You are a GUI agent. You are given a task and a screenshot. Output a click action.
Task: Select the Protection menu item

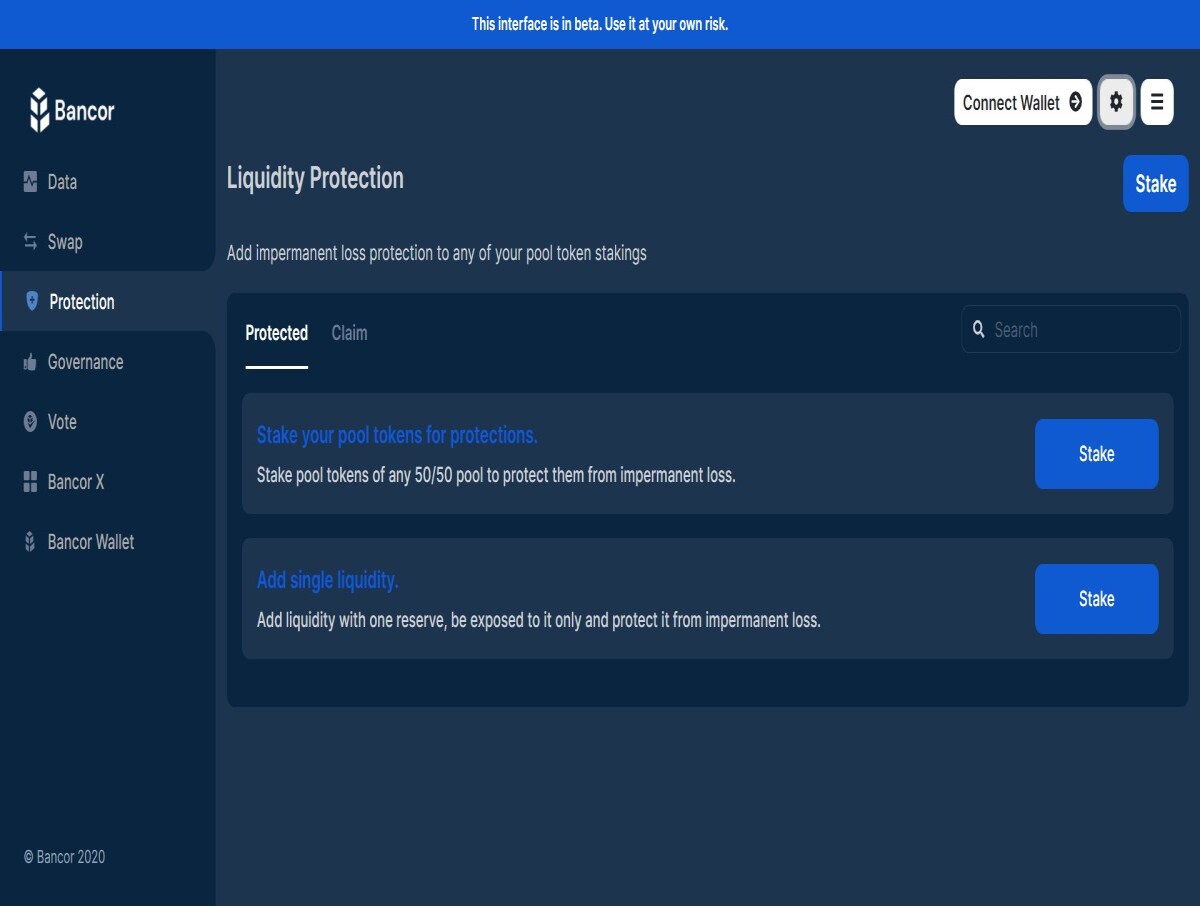click(108, 302)
